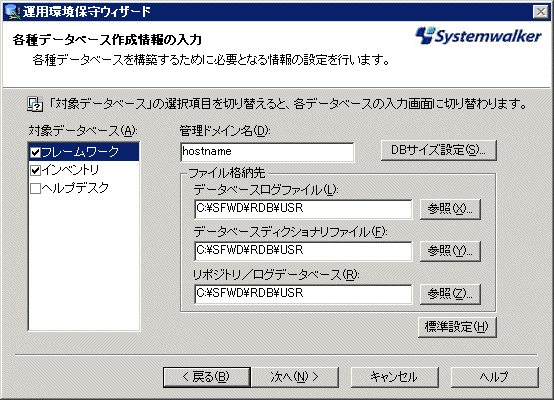Browse with 参照(X)... button

pyautogui.click(x=450, y=209)
